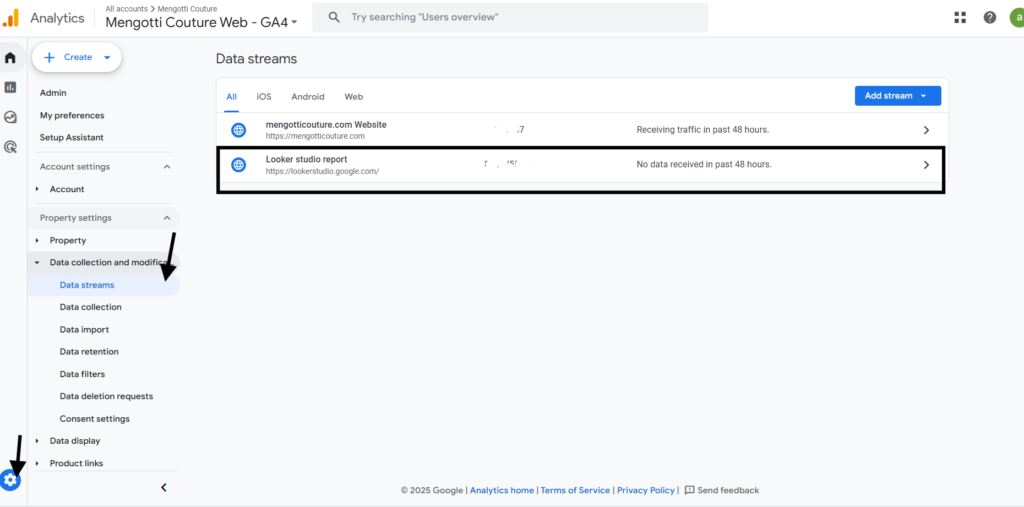
Task: Select the Android tab
Action: pyautogui.click(x=308, y=97)
